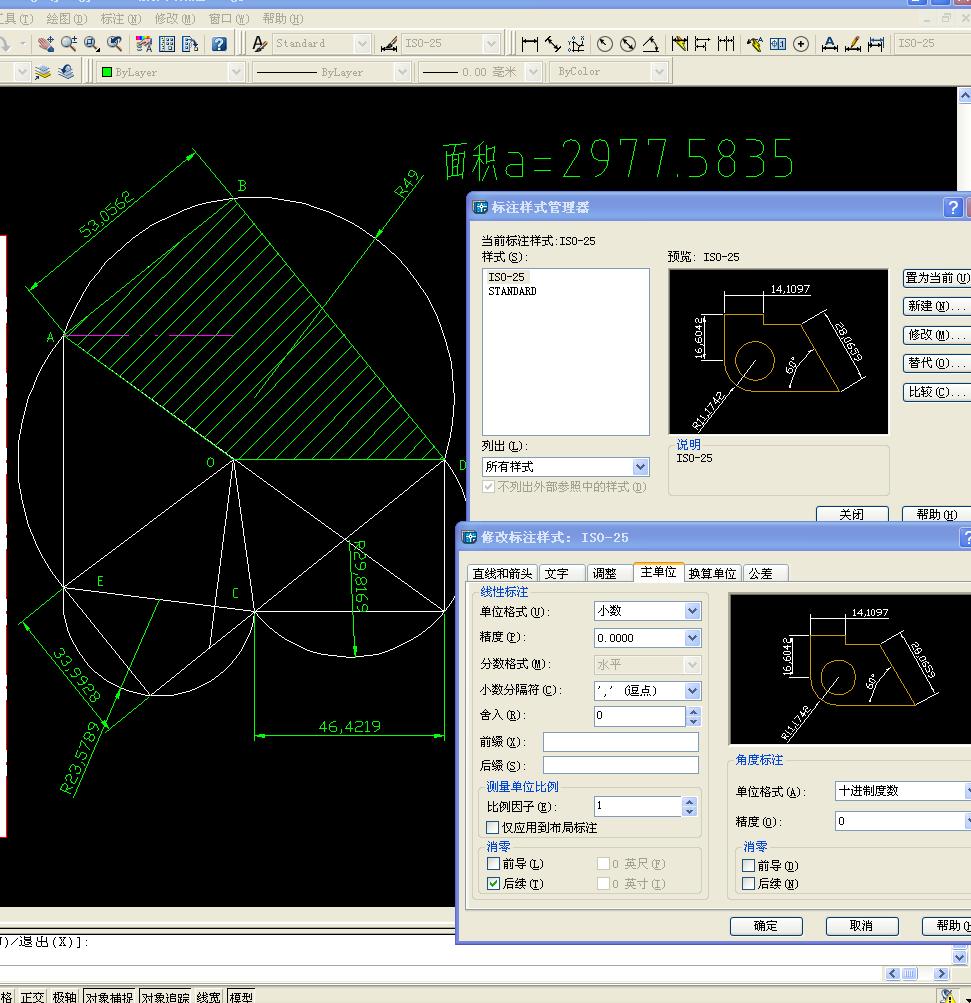Click the Linear dimension tool icon
Viewport: 971px width, 1003px height.
(530, 44)
